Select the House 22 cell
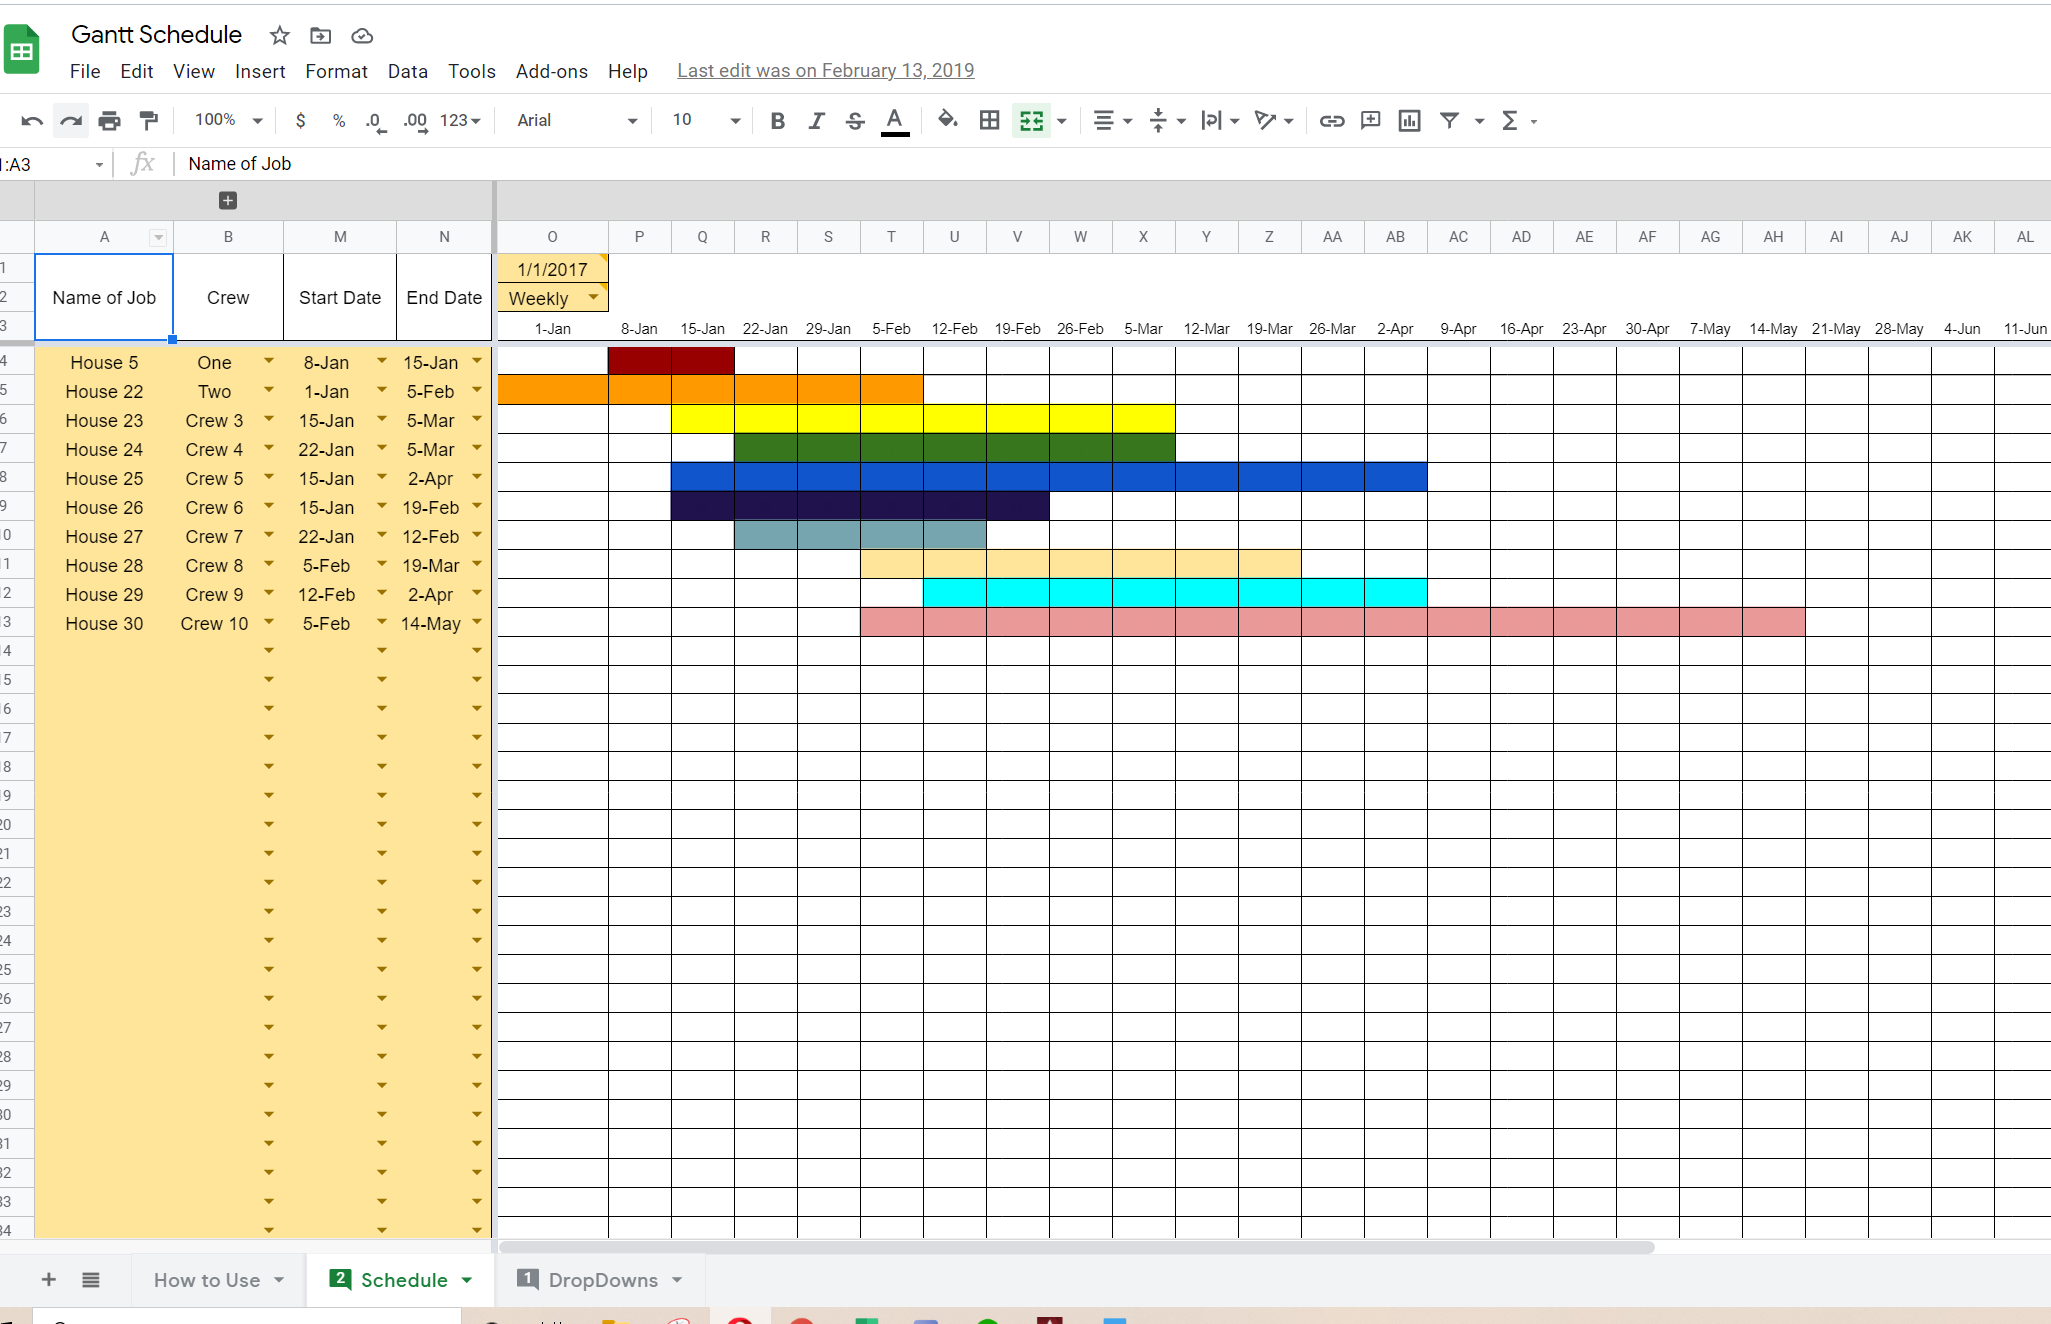2051x1324 pixels. pos(104,391)
